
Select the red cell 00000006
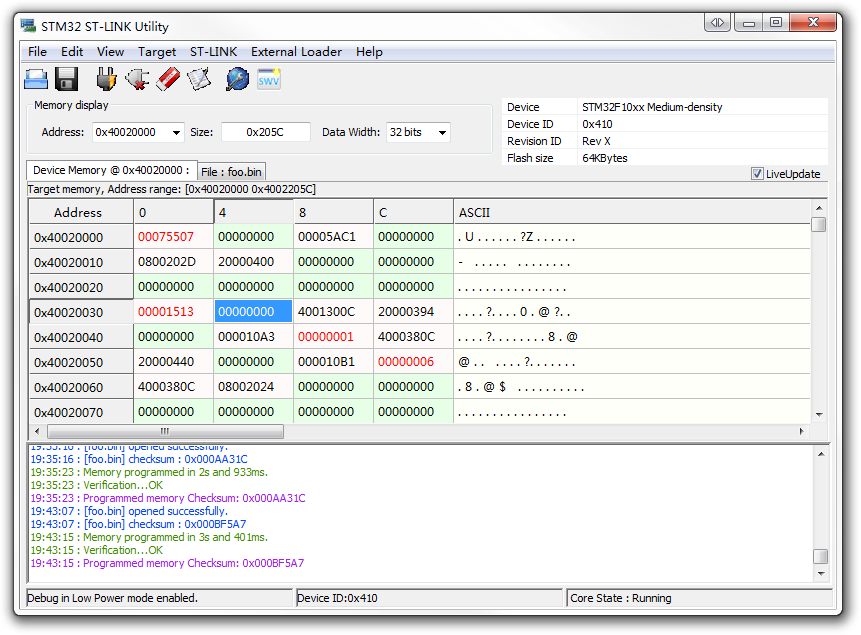click(413, 362)
